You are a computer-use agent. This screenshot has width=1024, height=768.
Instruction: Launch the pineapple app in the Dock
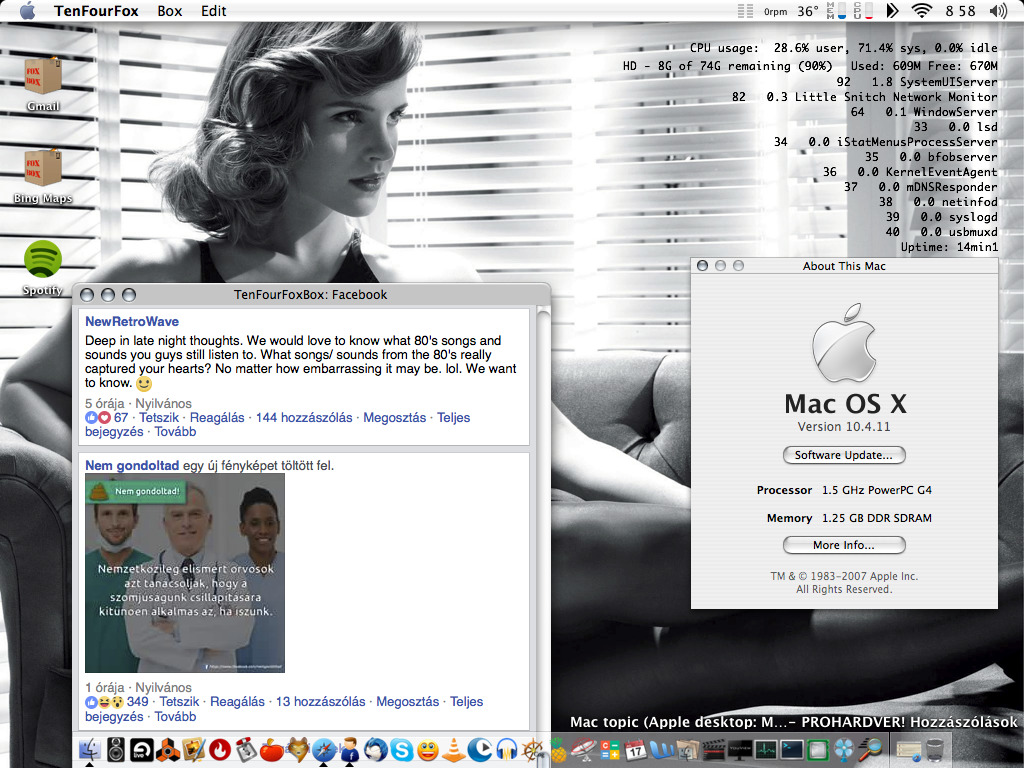(x=558, y=750)
